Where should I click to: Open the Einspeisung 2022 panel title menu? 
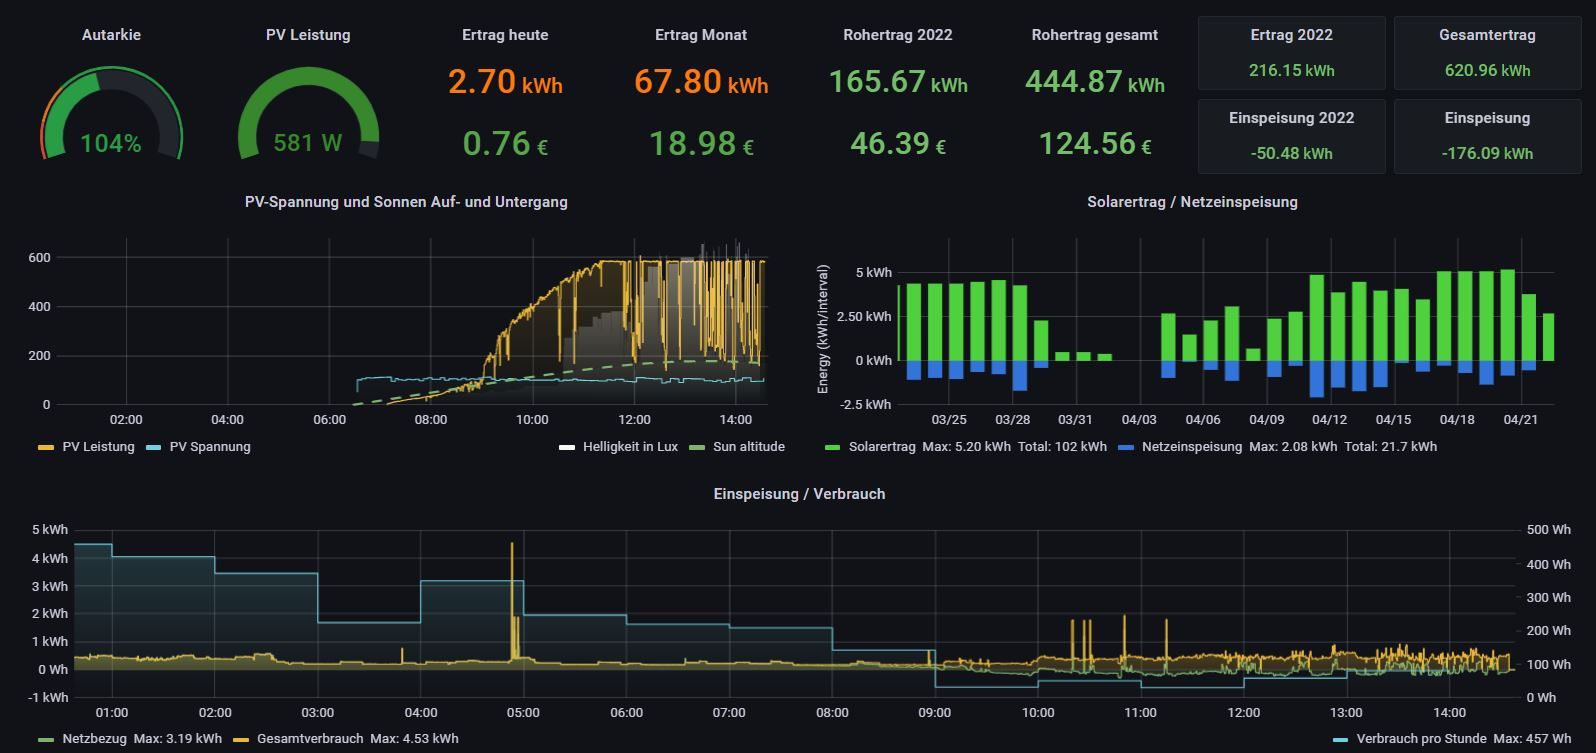point(1292,118)
